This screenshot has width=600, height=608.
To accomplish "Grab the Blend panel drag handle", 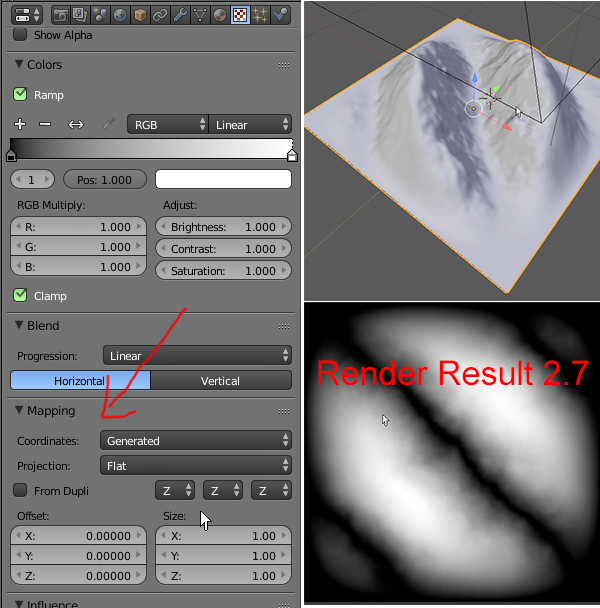I will [284, 326].
